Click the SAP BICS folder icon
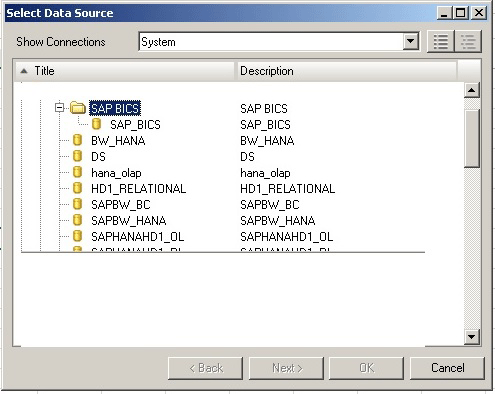Viewport: 495px width, 394px height. tap(78, 108)
